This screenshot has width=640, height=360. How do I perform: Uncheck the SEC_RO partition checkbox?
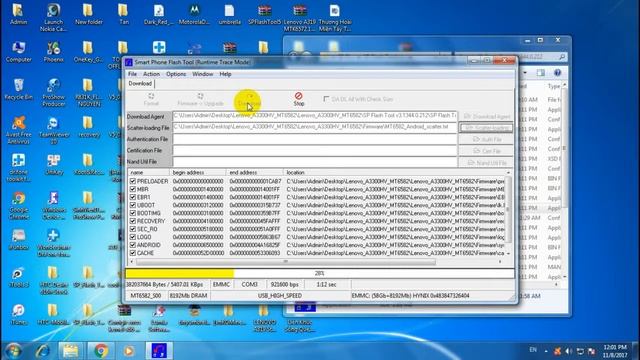tap(133, 229)
